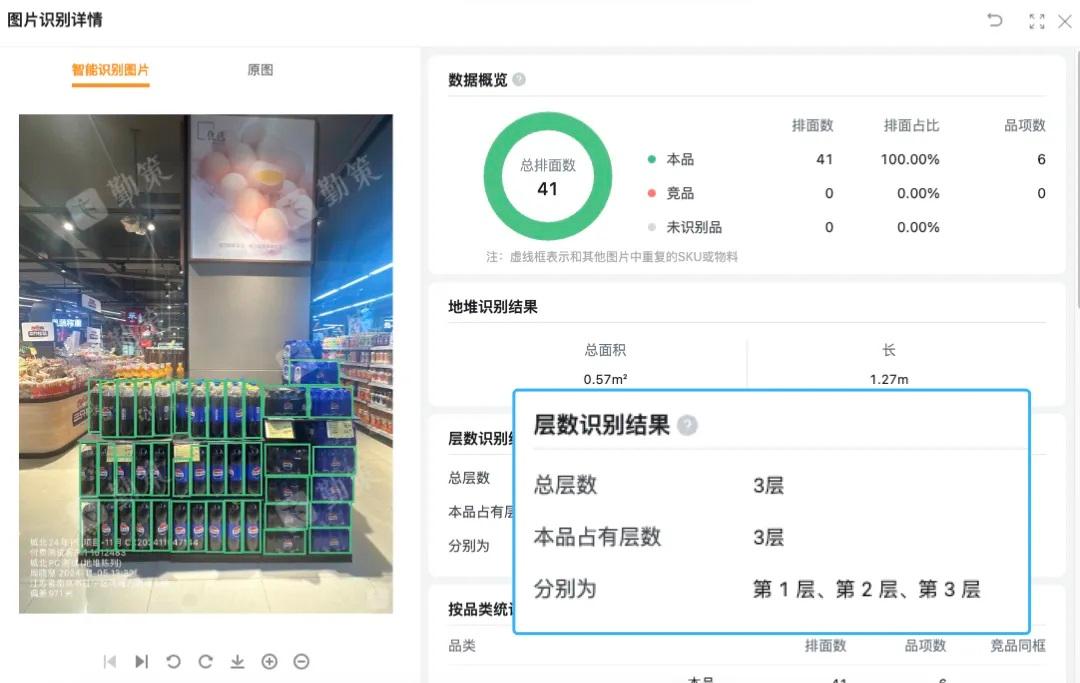This screenshot has width=1080, height=683.
Task: Zoom in on the shelf photo
Action: [x=269, y=661]
